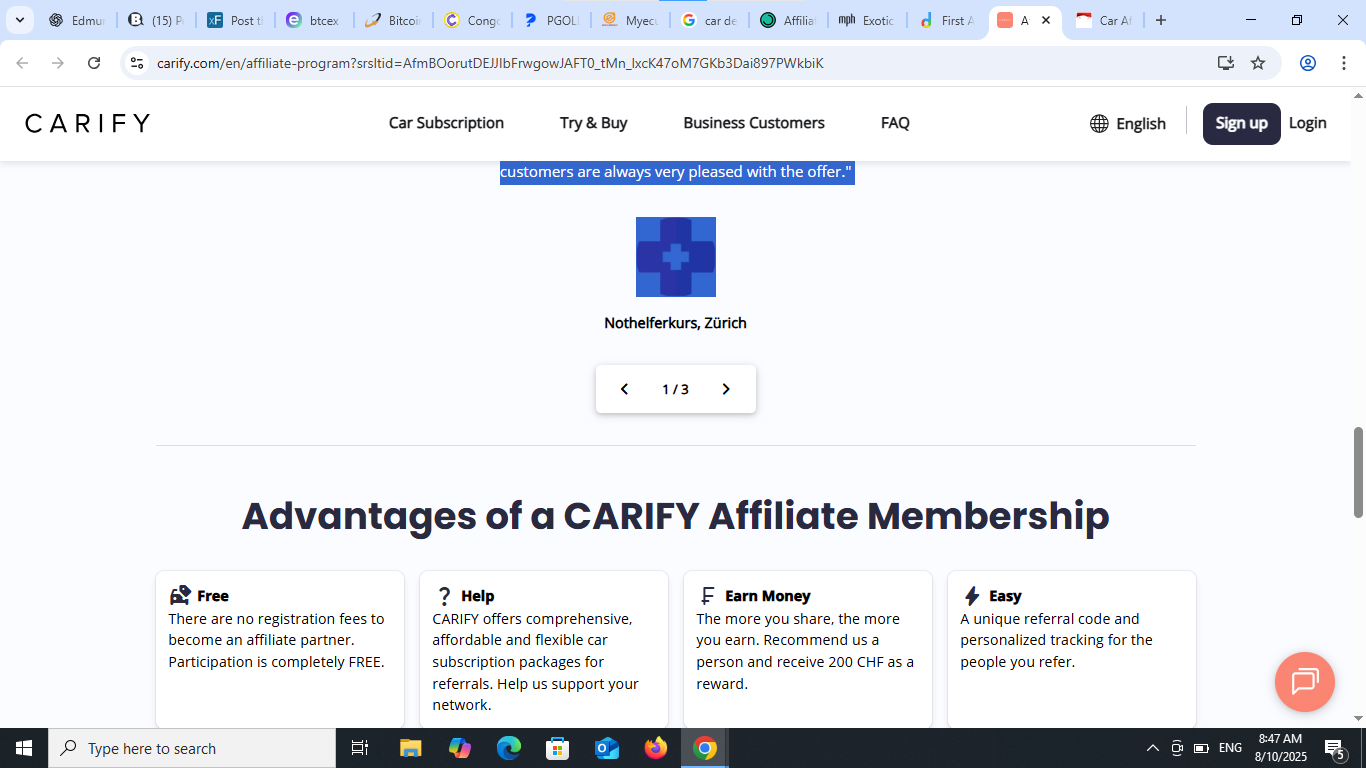Click the install app icon in address bar

click(x=1226, y=63)
